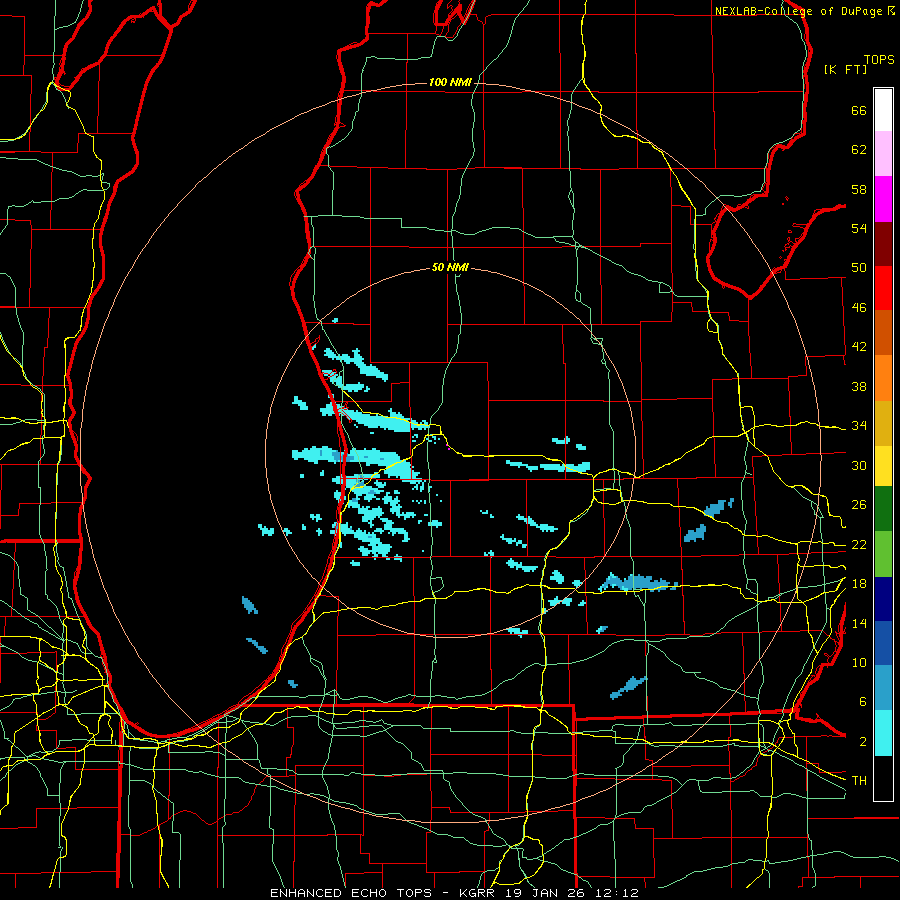Image resolution: width=900 pixels, height=900 pixels.
Task: Click the '2' legend value
Action: 862,742
